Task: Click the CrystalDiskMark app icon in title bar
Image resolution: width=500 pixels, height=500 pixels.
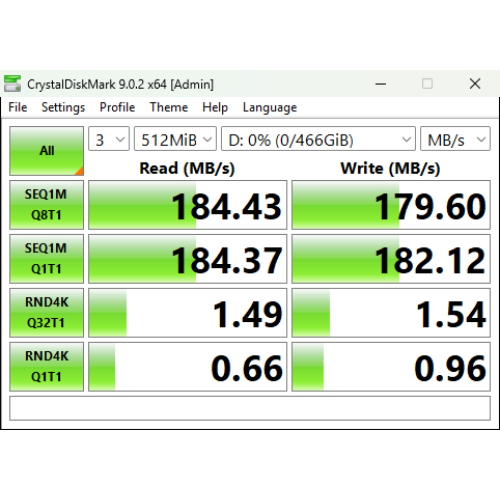Action: (12, 83)
